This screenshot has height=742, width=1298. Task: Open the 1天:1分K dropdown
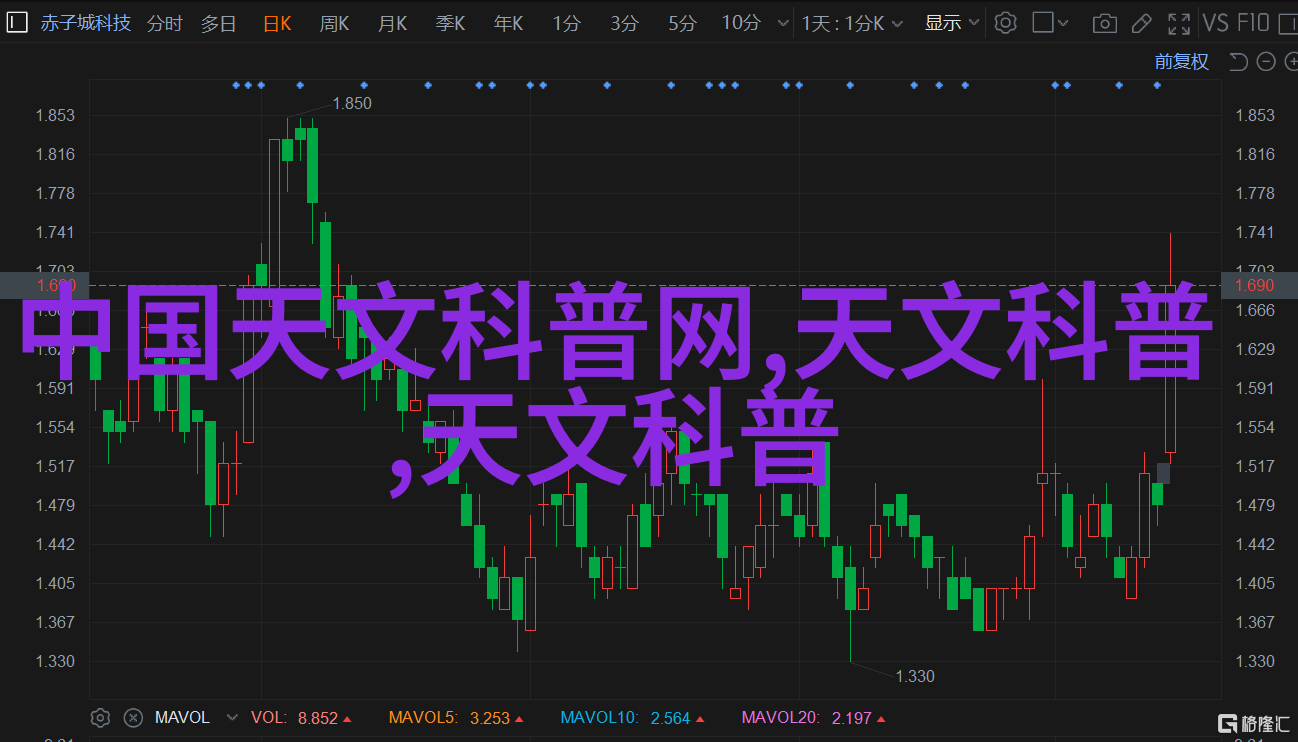point(852,23)
